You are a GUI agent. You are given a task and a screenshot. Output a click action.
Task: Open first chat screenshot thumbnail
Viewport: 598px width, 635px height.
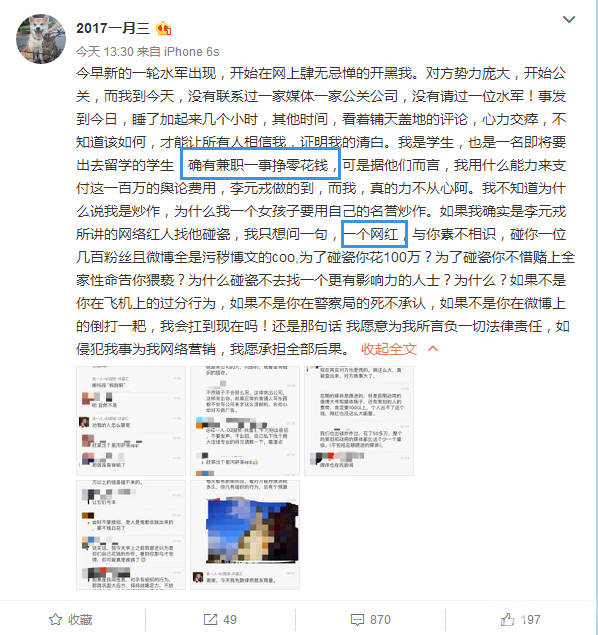point(131,420)
